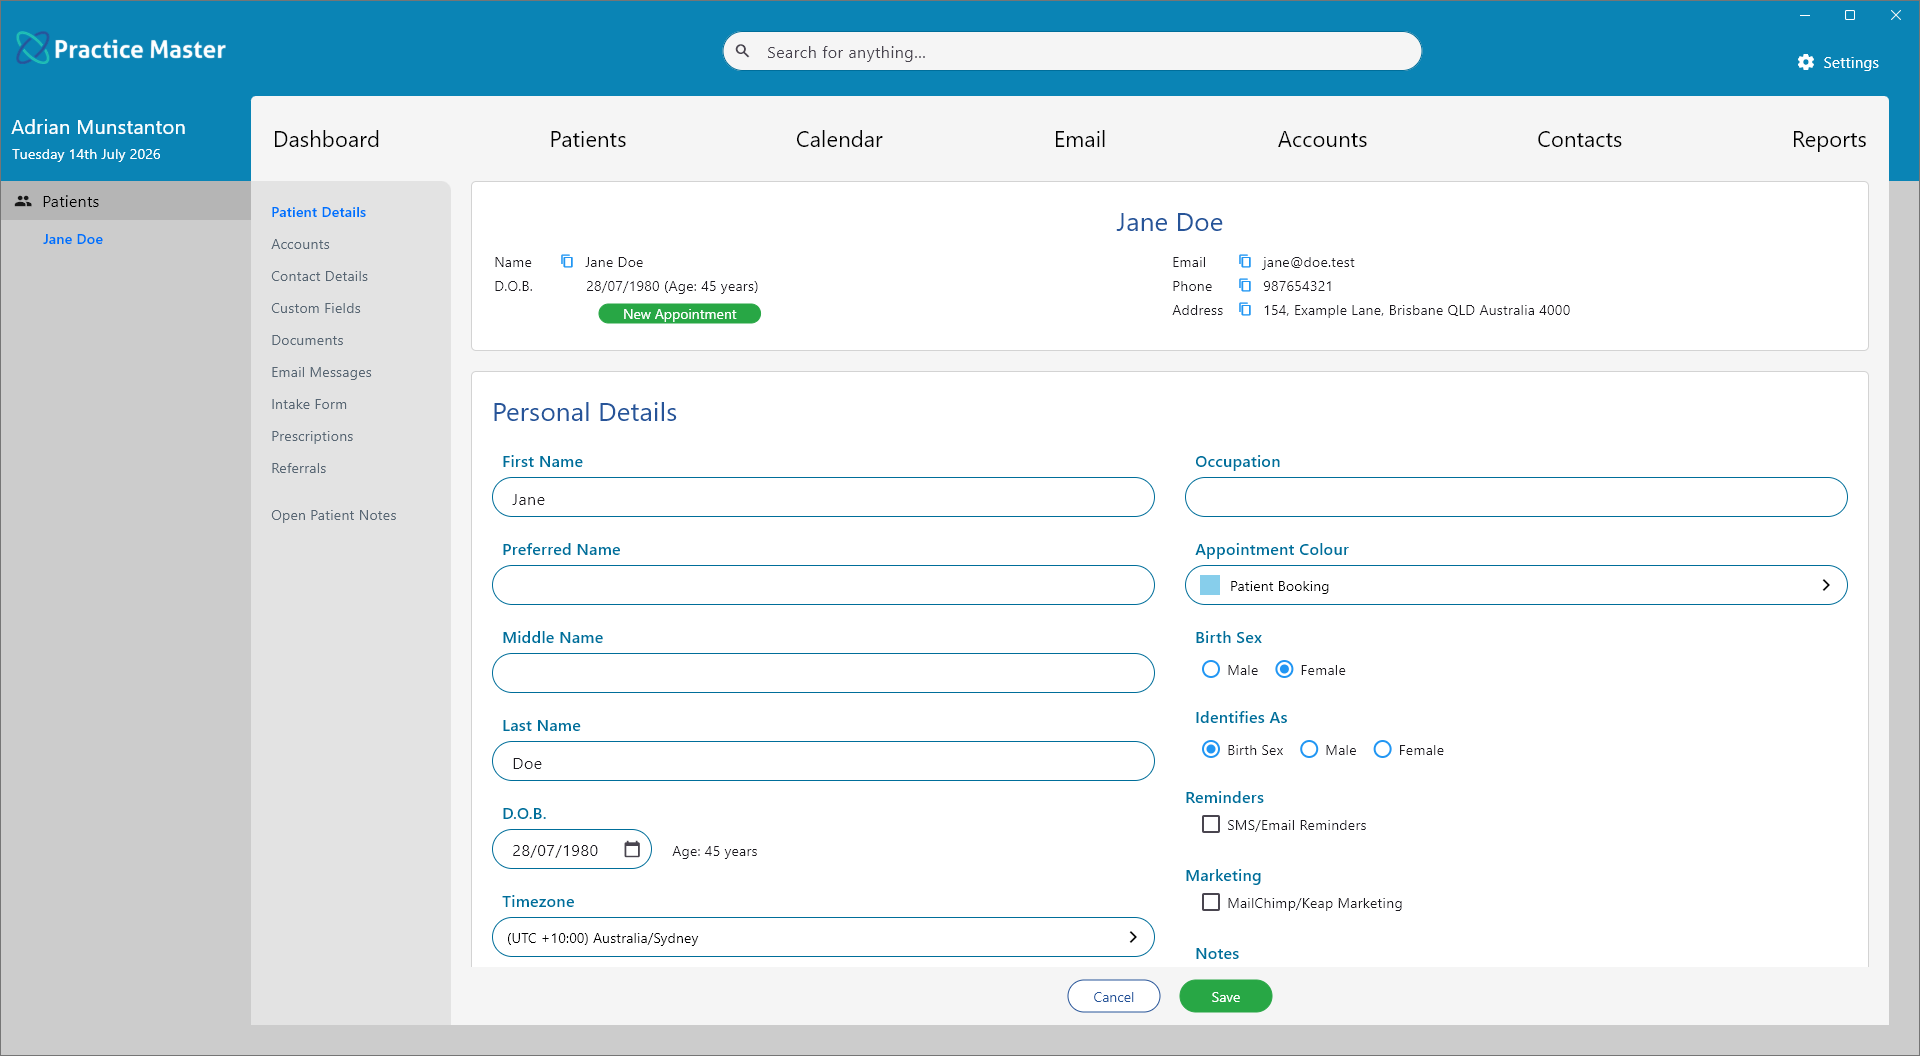Screen dimensions: 1920x1056
Task: Enable MailChimp/Keap Marketing checkbox
Action: click(1211, 902)
